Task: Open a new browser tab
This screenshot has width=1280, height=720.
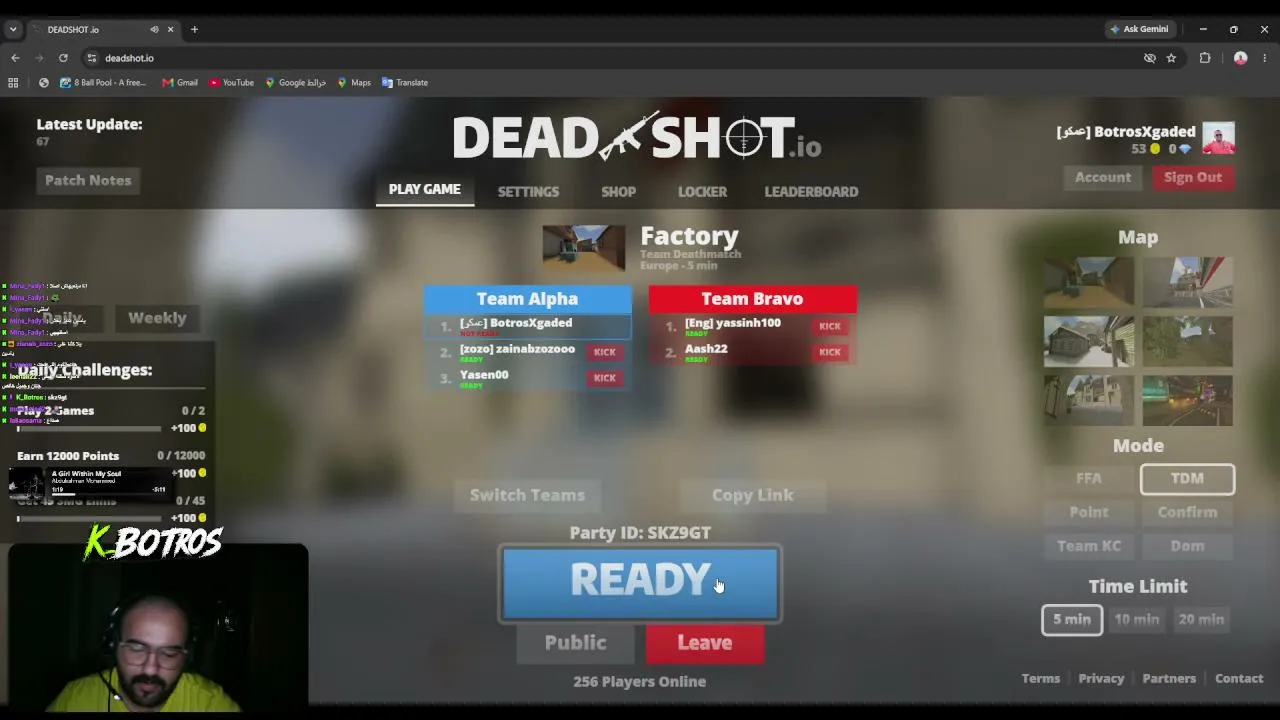Action: point(194,30)
